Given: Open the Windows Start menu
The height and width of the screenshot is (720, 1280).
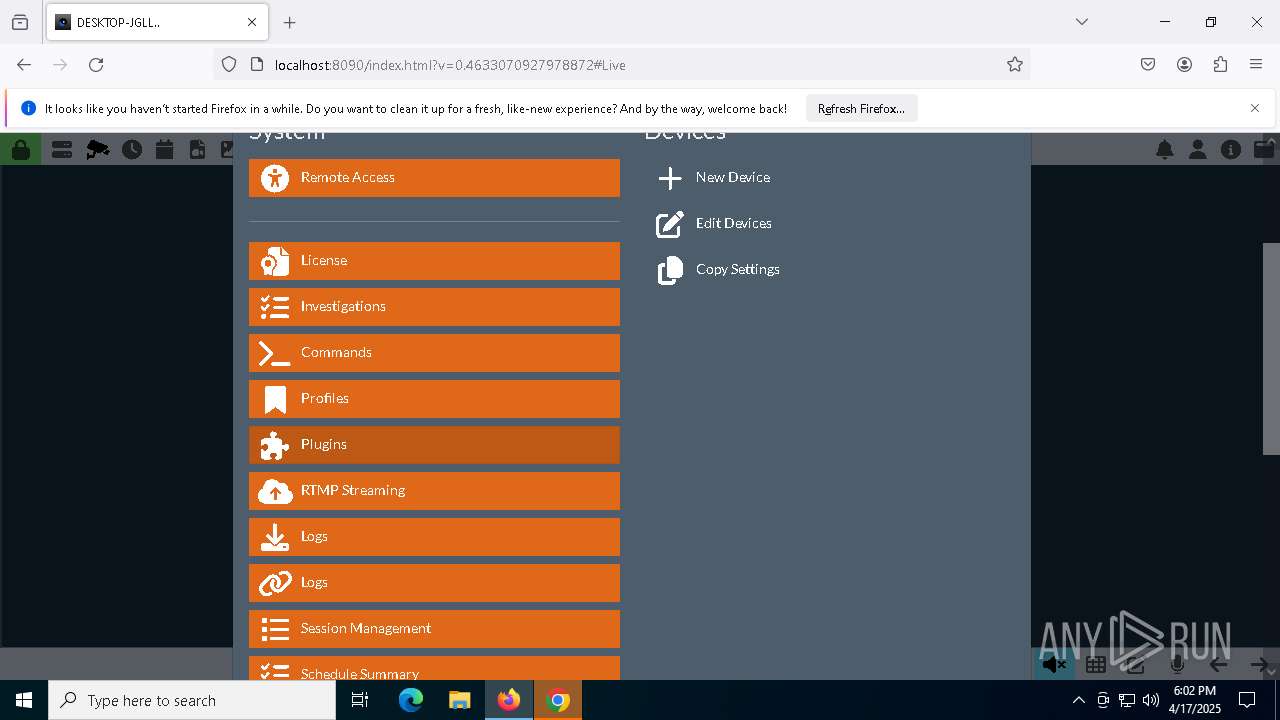Looking at the screenshot, I should (24, 700).
